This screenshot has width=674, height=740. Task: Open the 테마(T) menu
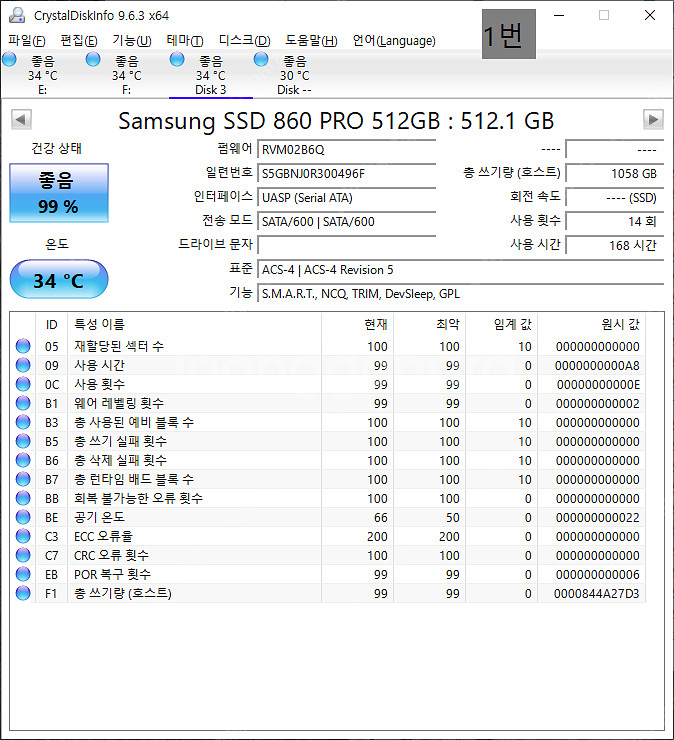(x=185, y=41)
